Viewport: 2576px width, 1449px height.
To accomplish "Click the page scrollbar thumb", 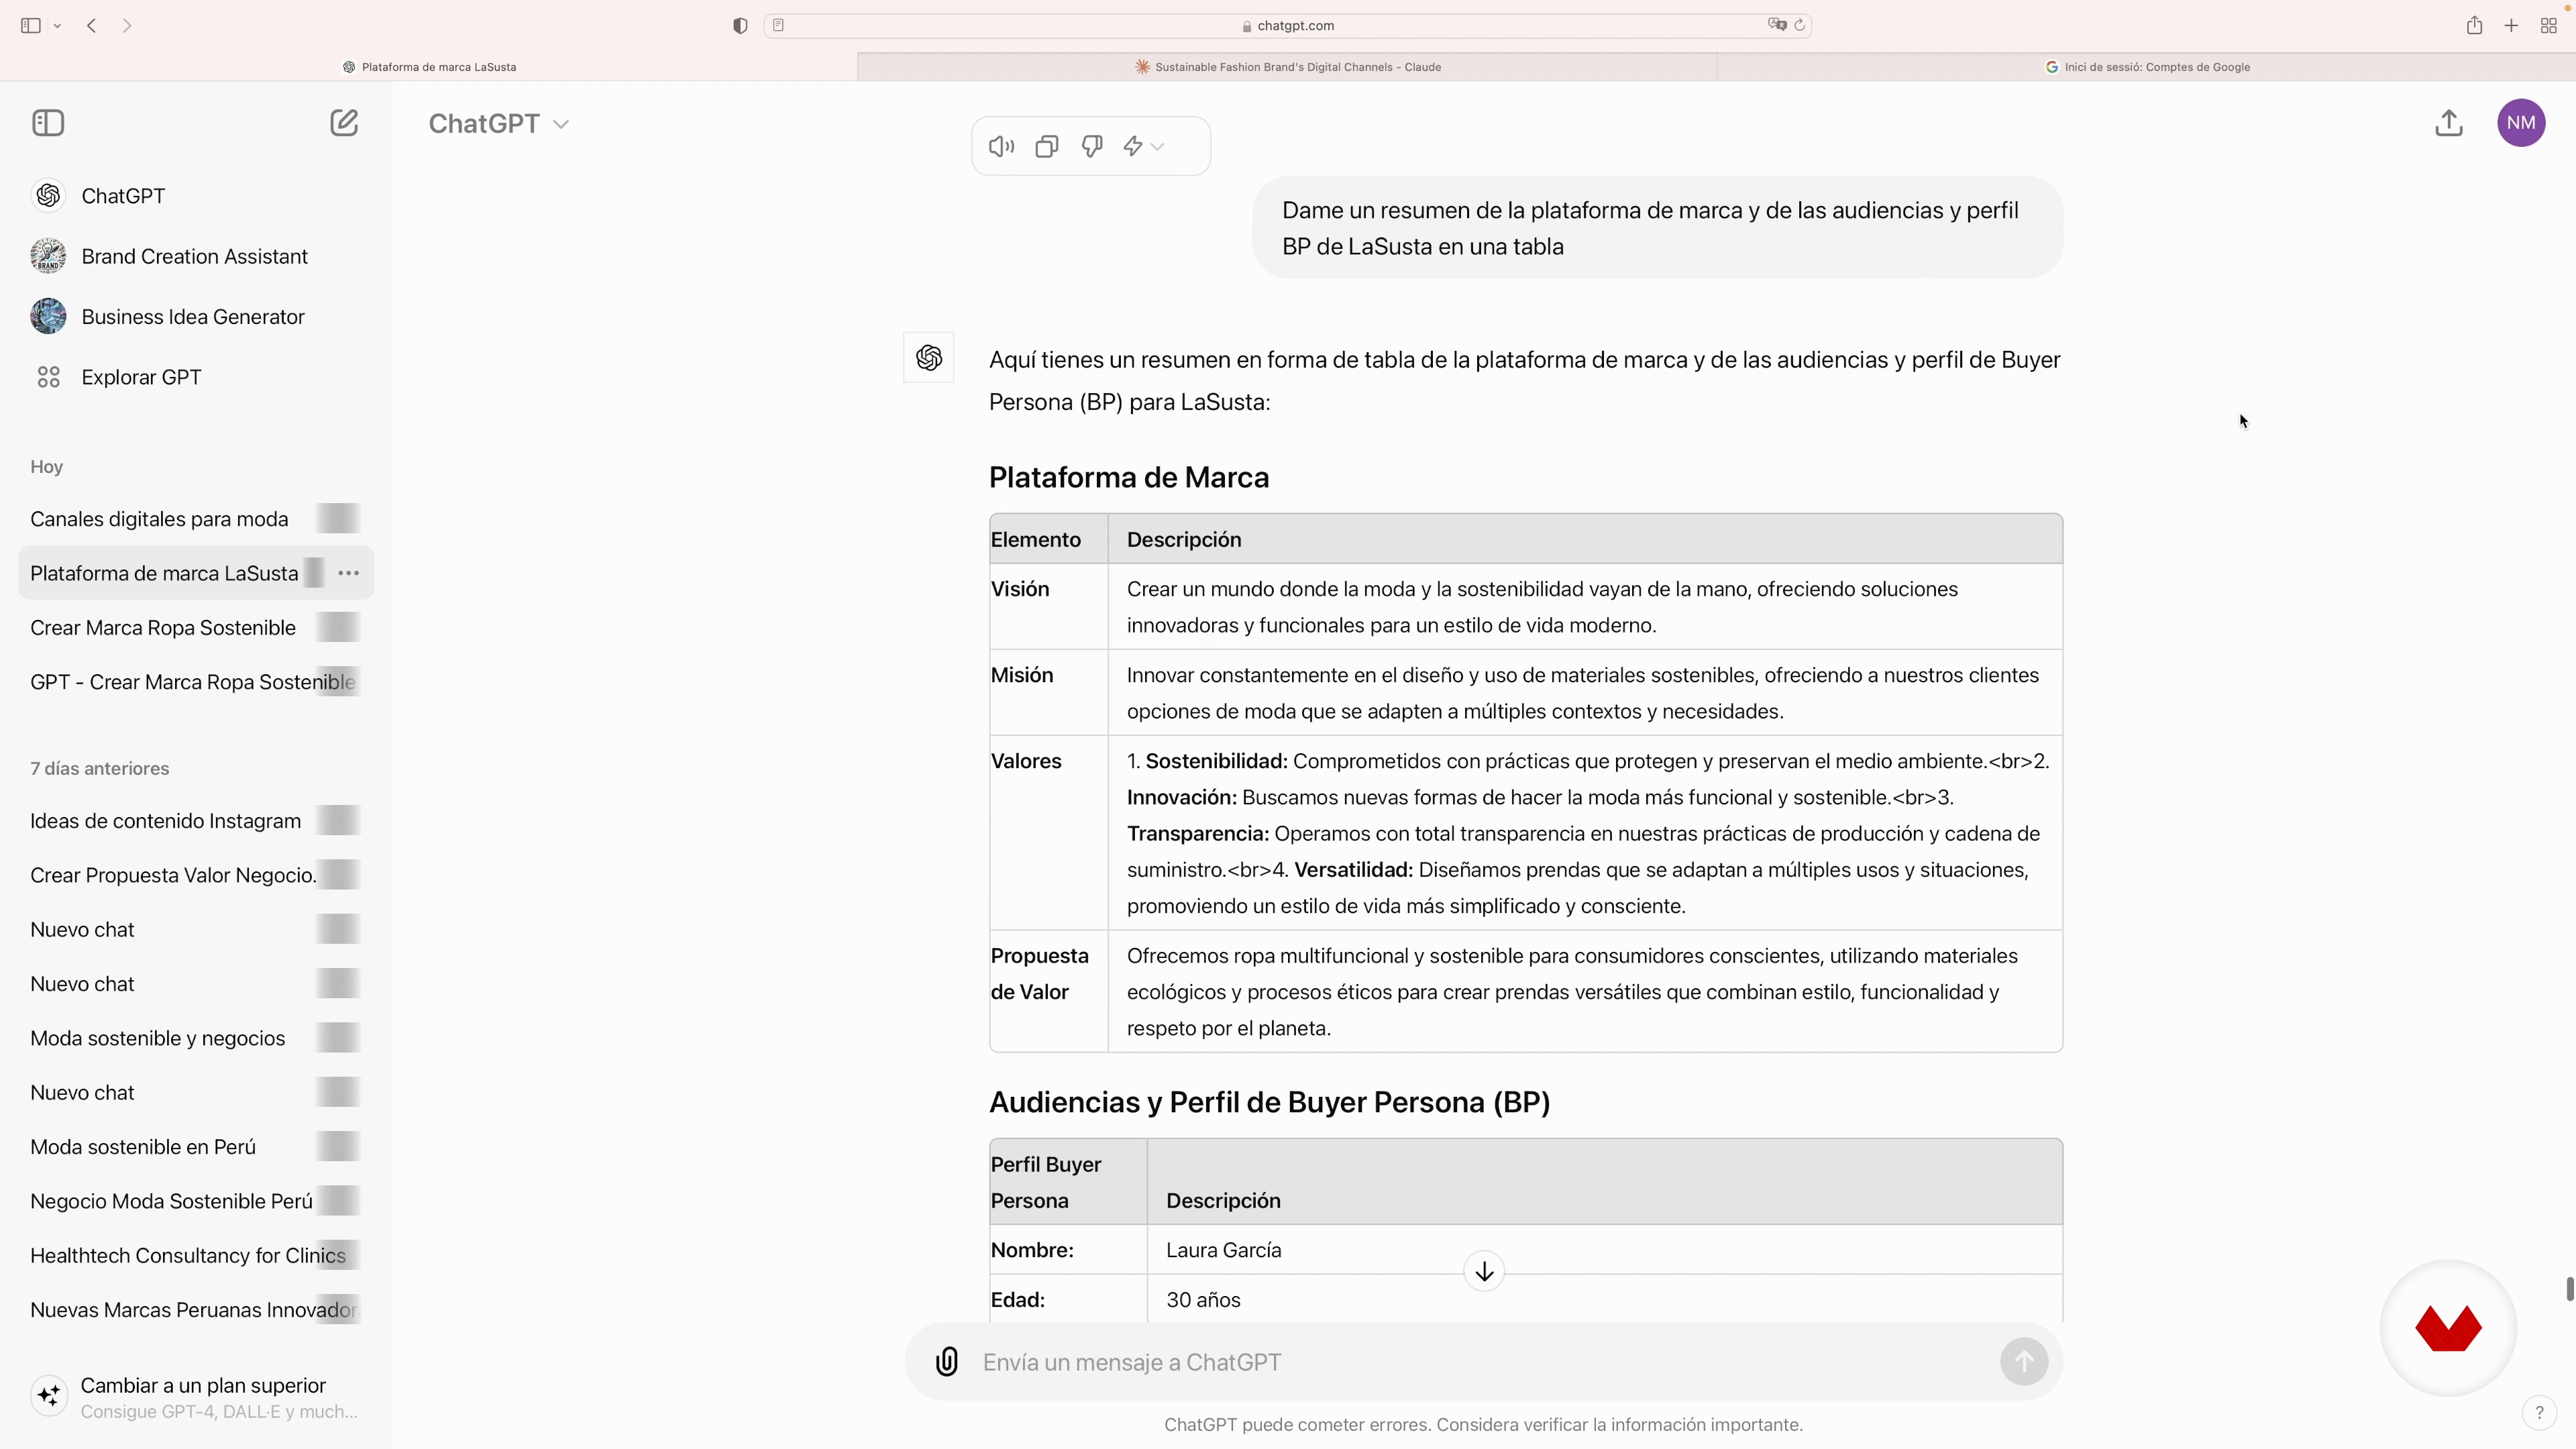I will 2569,1289.
